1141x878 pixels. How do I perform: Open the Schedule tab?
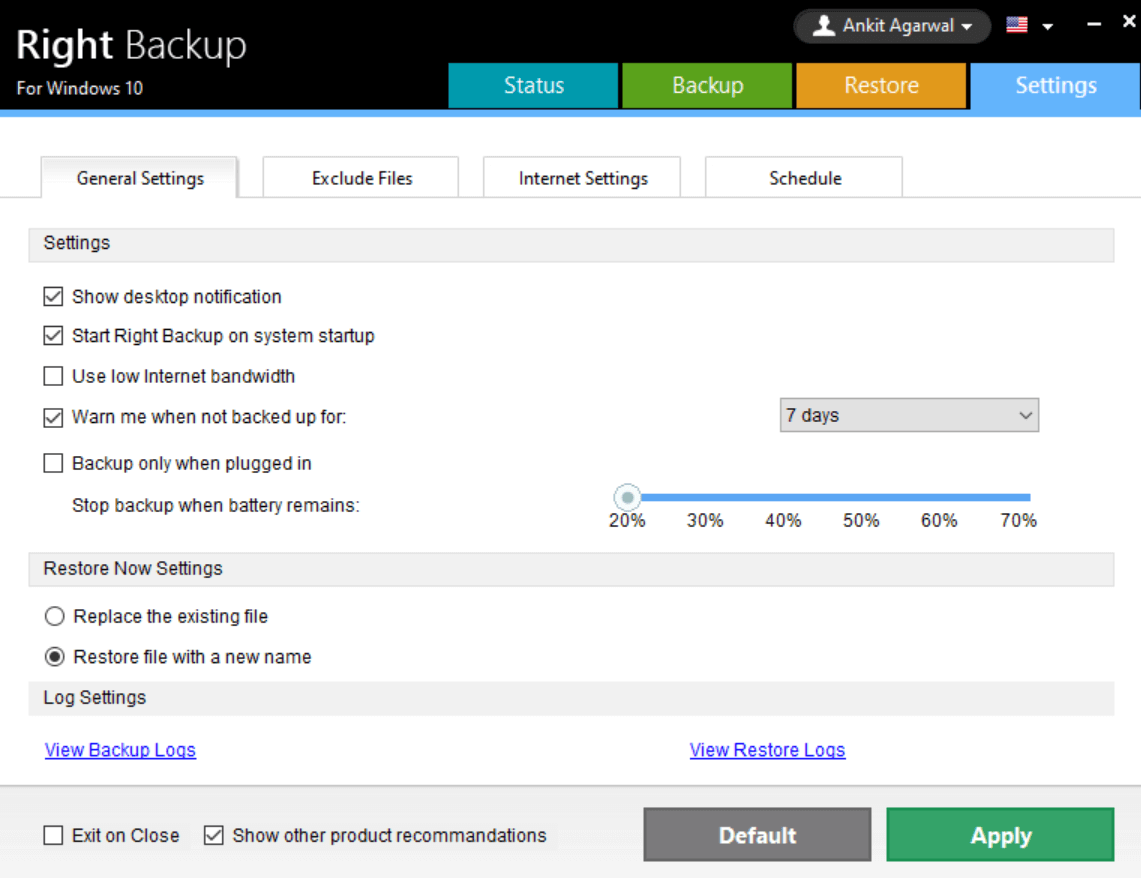click(804, 178)
